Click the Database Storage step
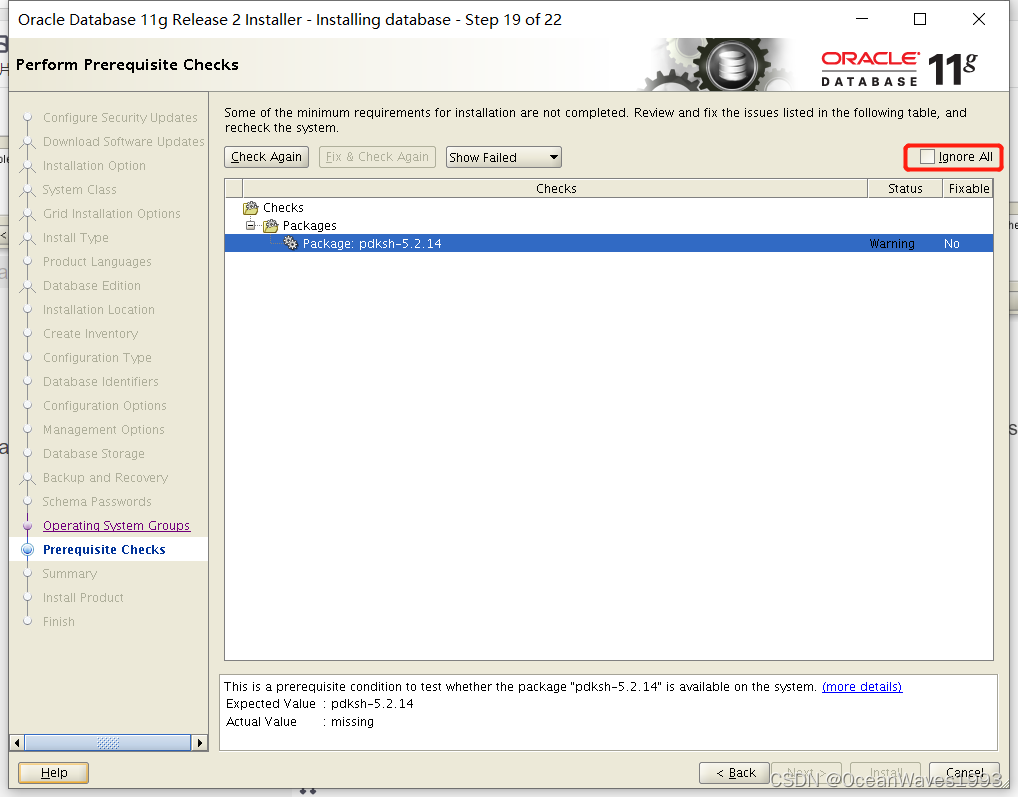Viewport: 1018px width, 797px height. [x=93, y=454]
